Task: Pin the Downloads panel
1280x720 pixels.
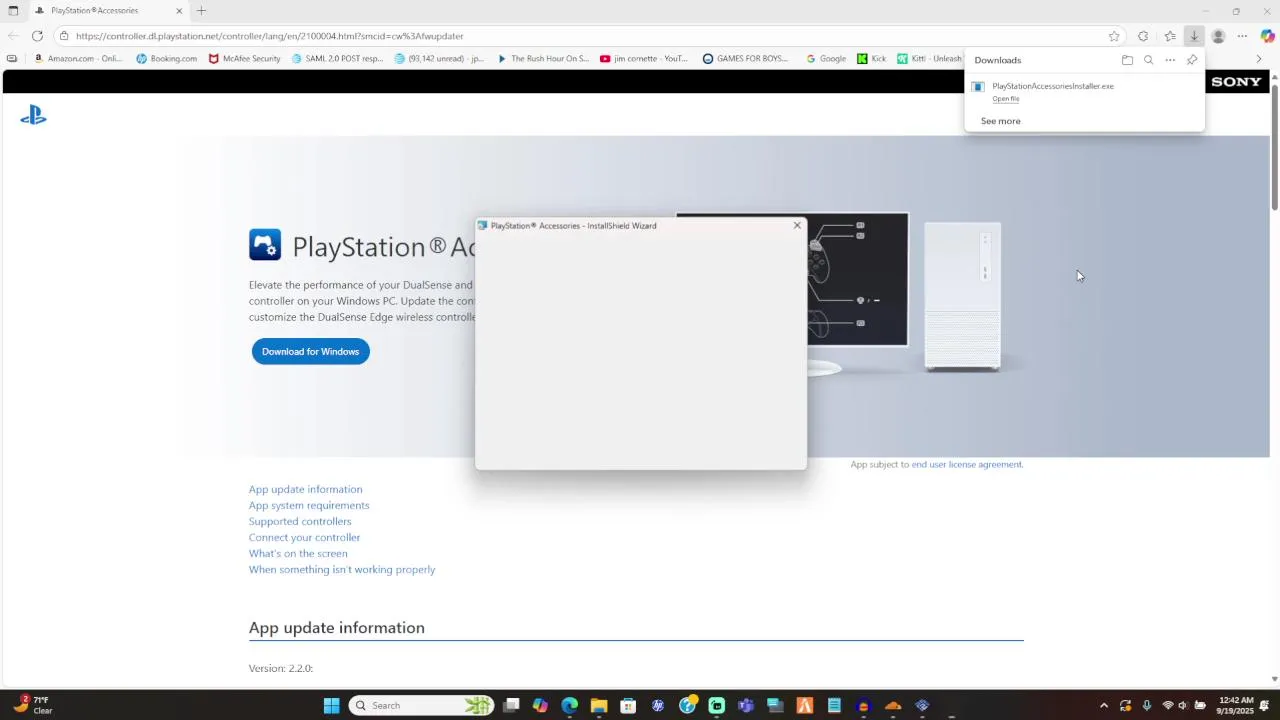Action: 1192,60
